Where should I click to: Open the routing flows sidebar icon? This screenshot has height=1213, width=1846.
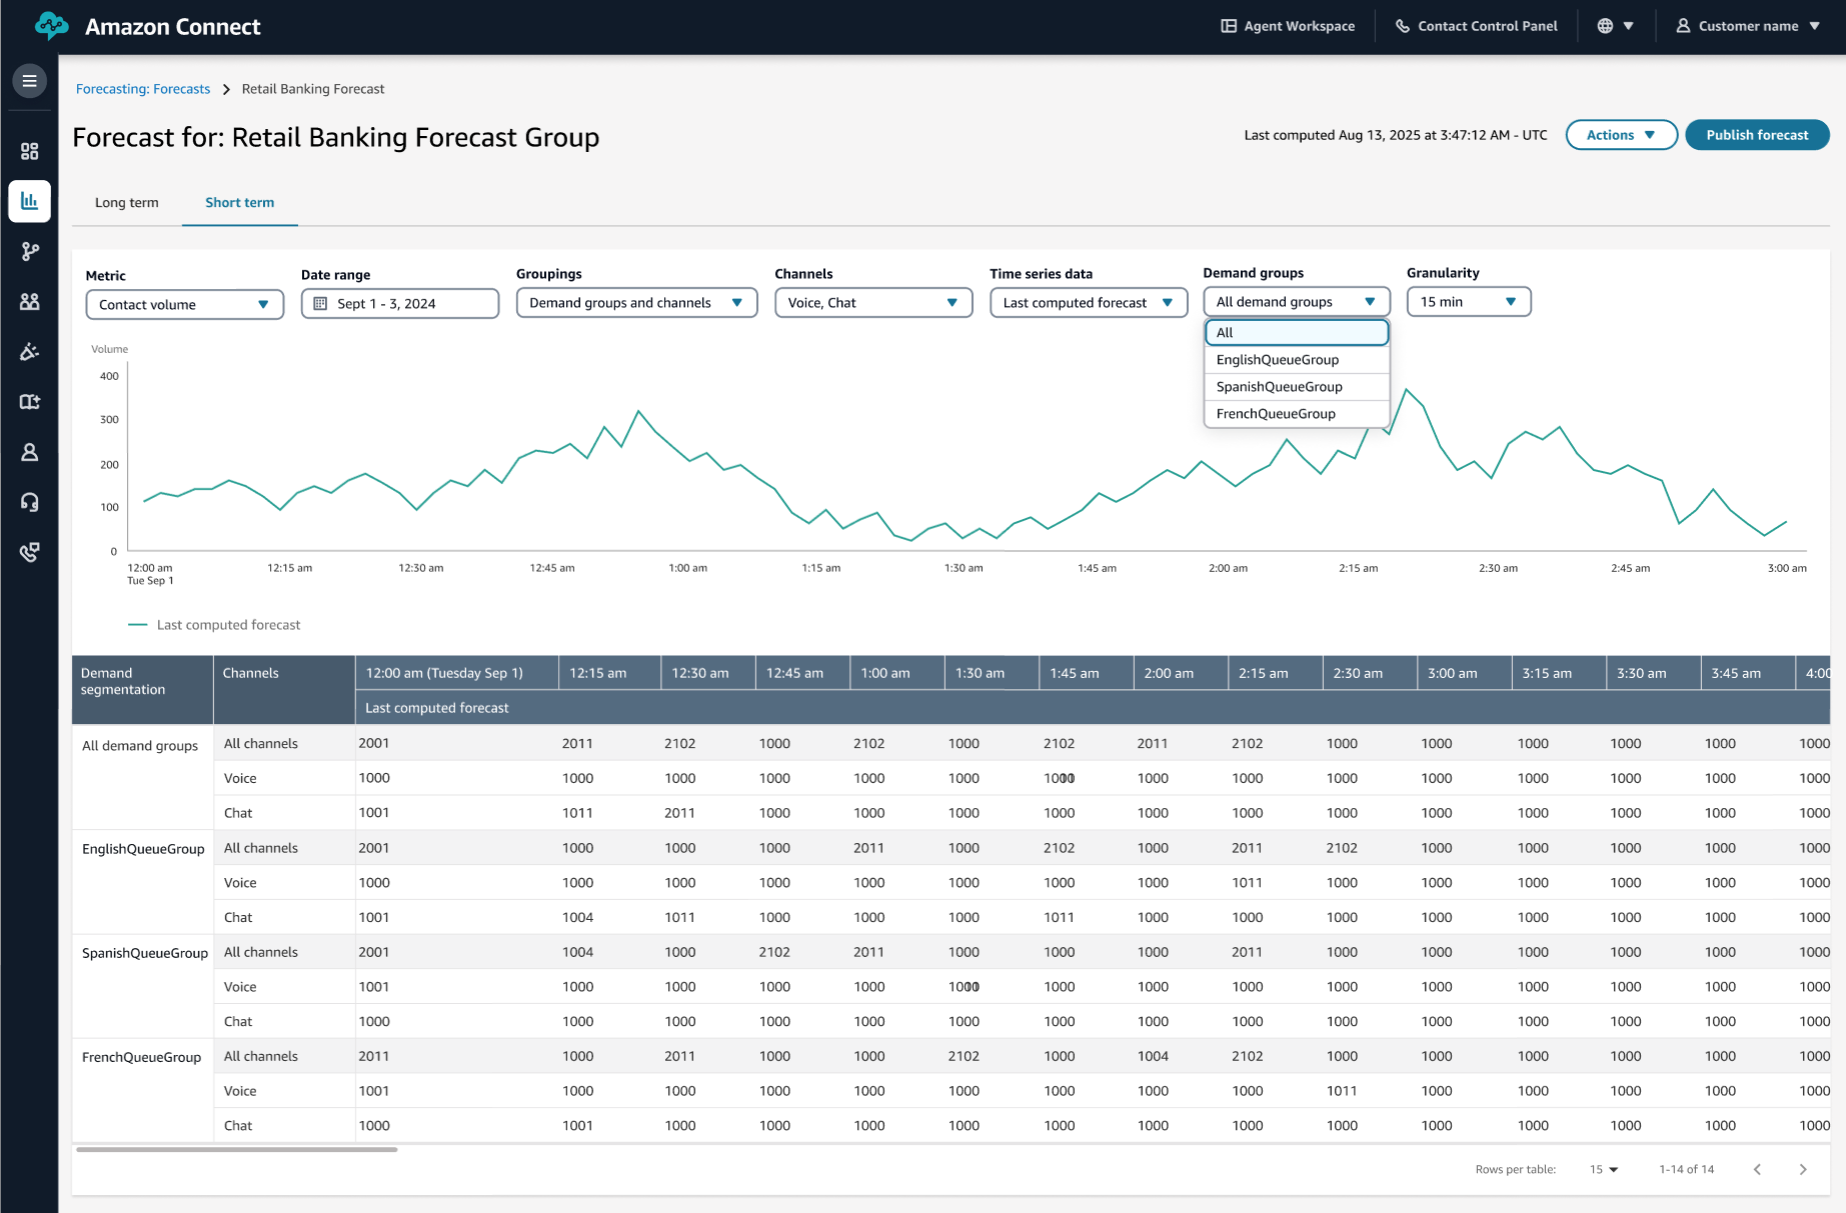[x=29, y=251]
